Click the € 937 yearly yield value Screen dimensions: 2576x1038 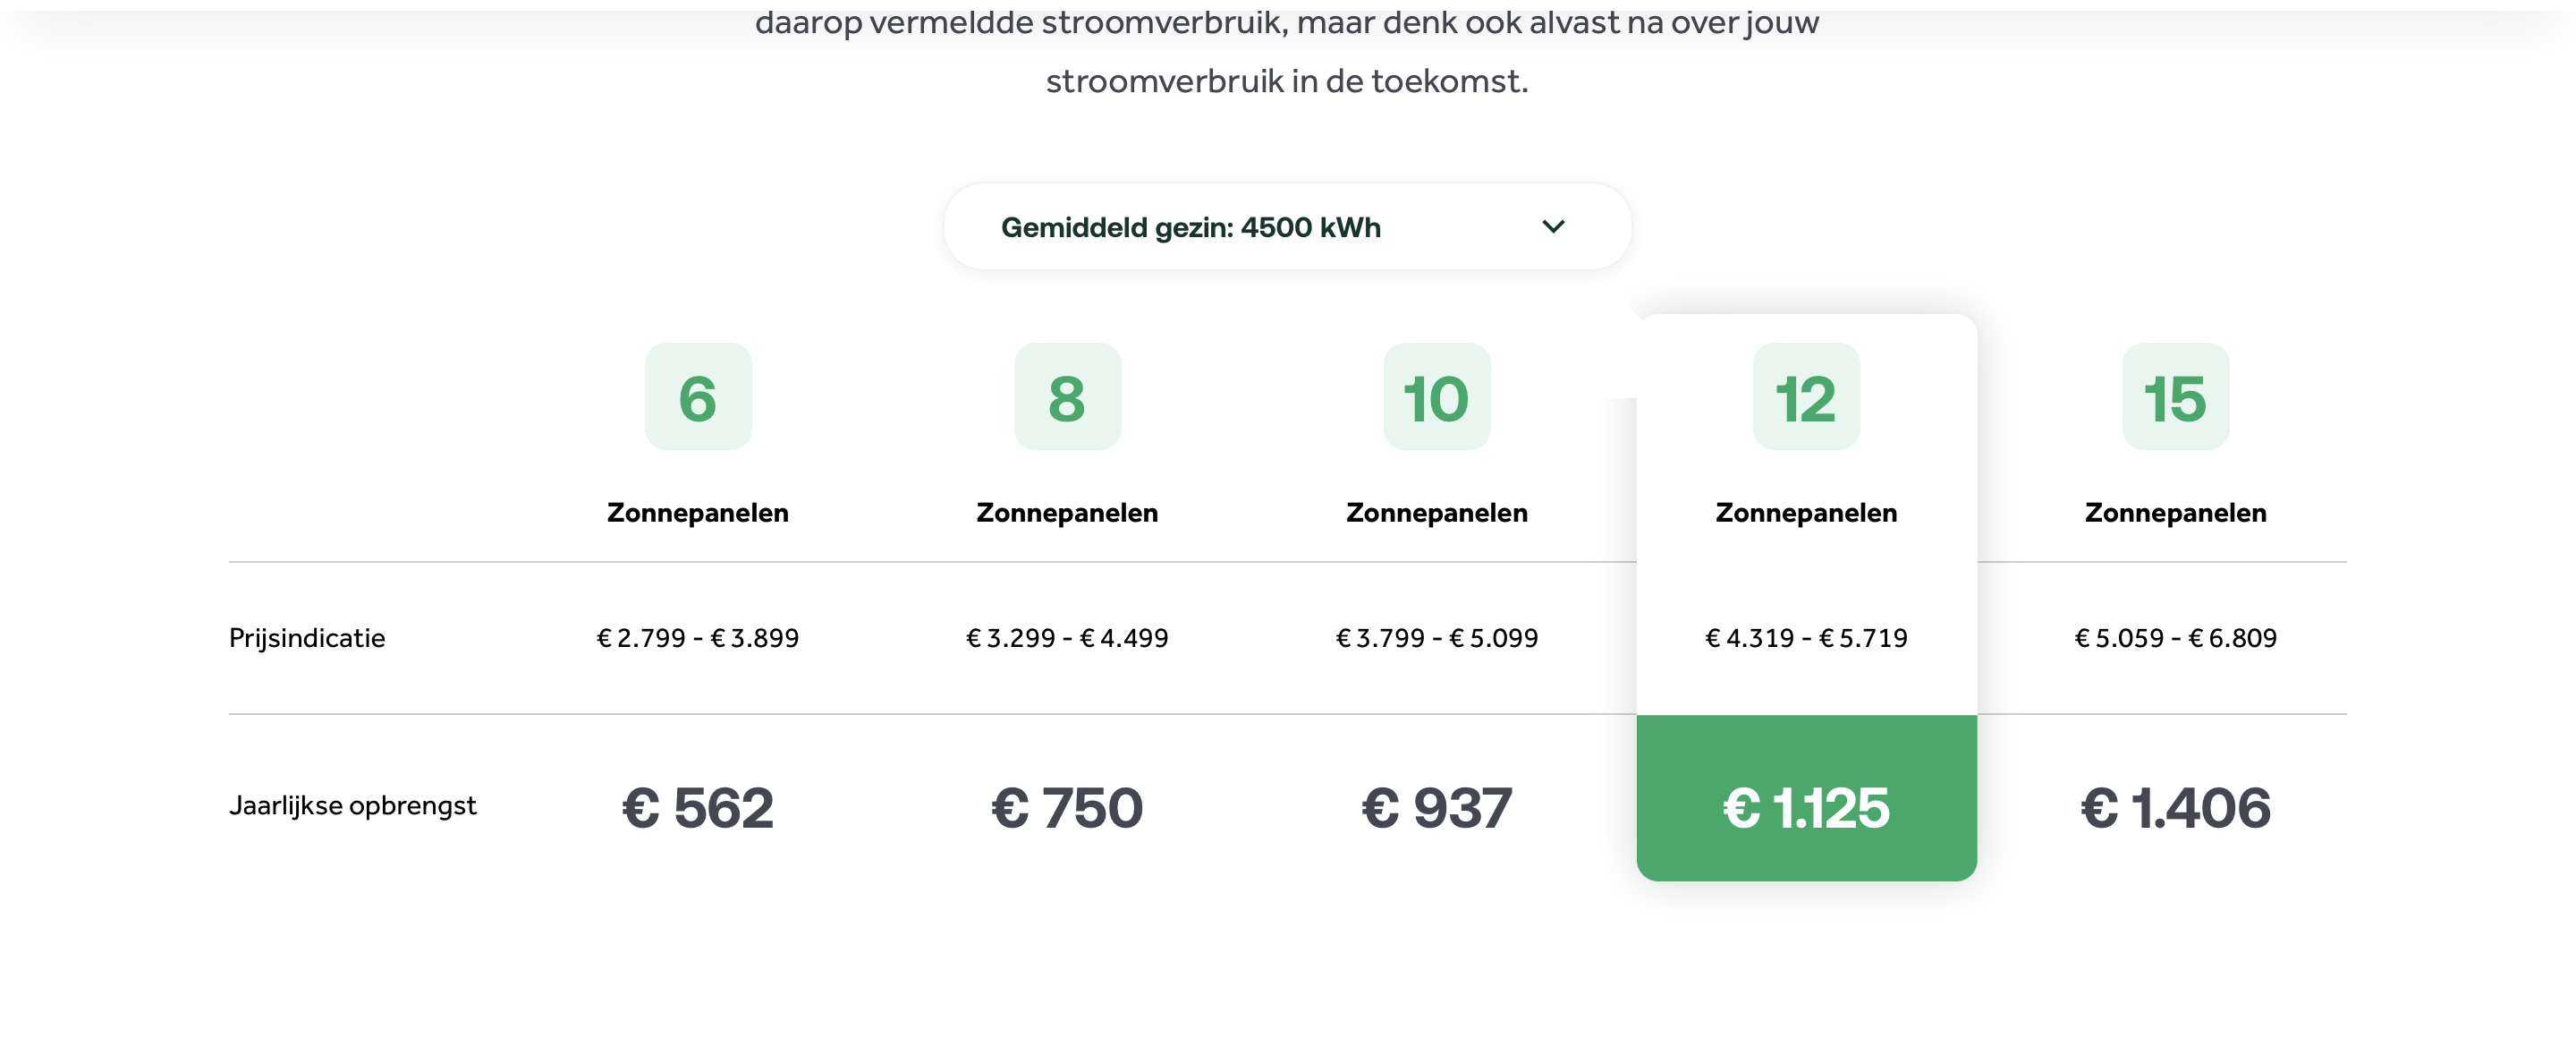[x=1437, y=808]
